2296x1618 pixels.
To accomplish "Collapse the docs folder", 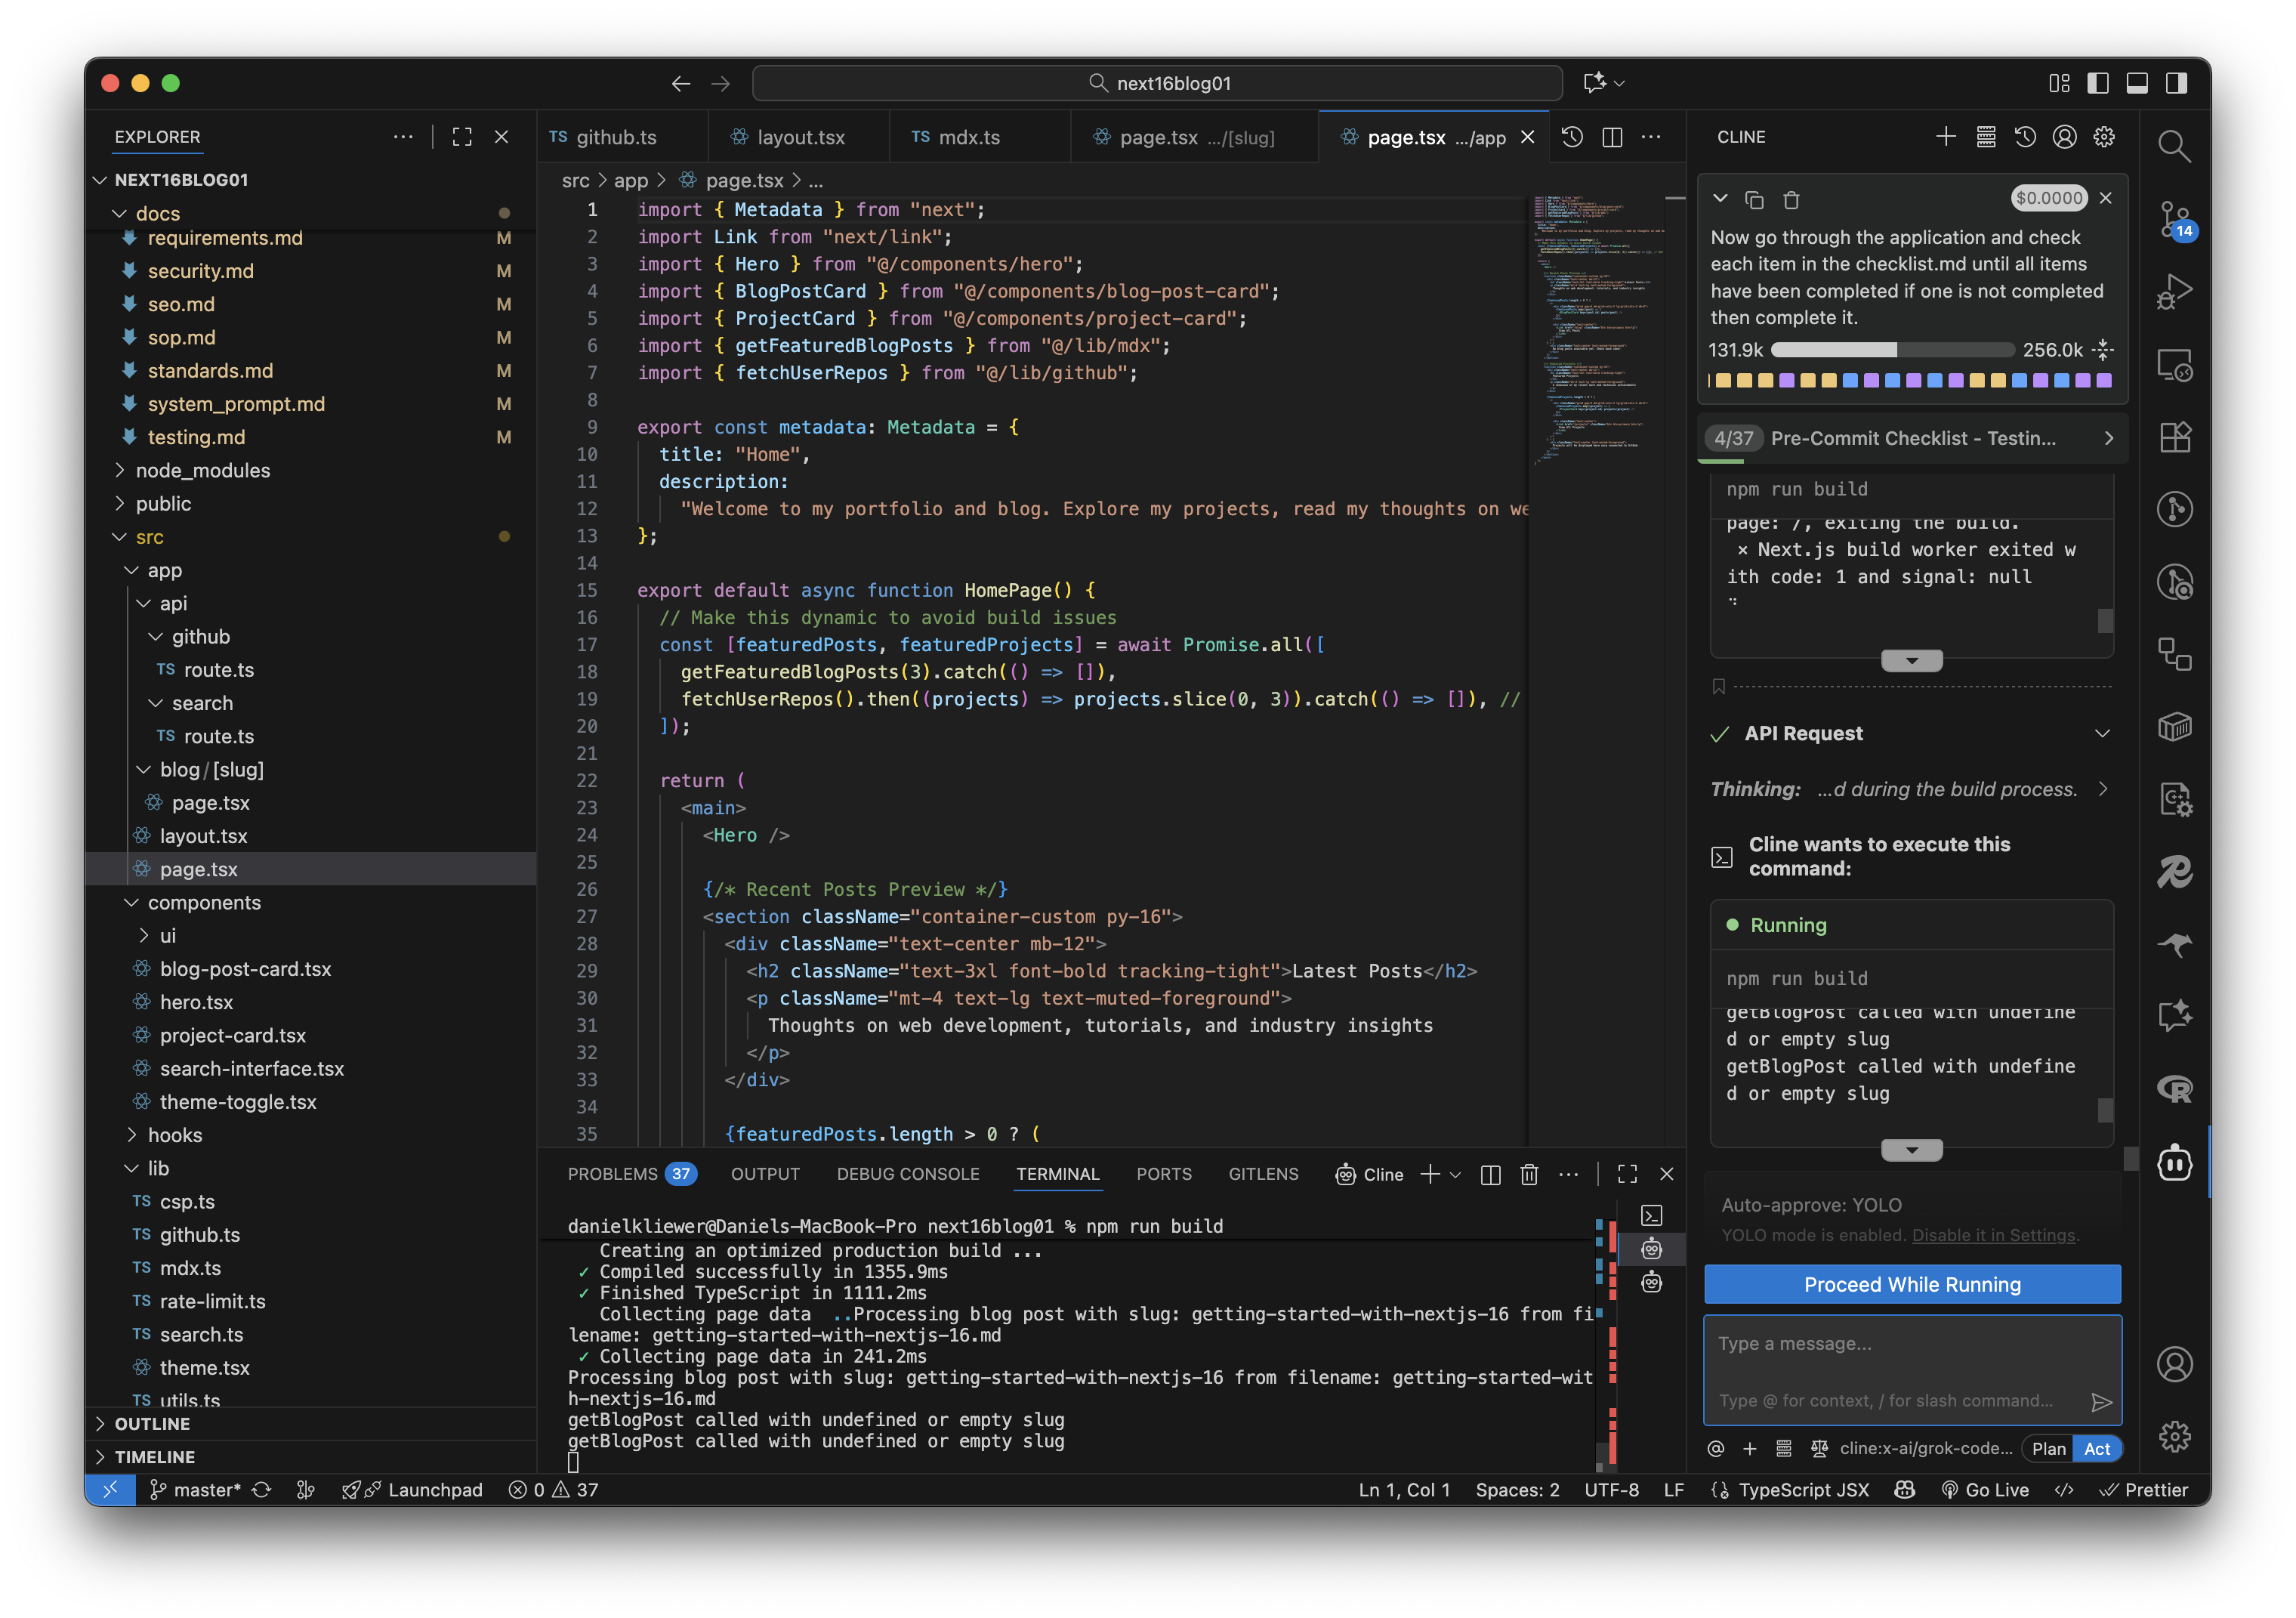I will tap(120, 213).
